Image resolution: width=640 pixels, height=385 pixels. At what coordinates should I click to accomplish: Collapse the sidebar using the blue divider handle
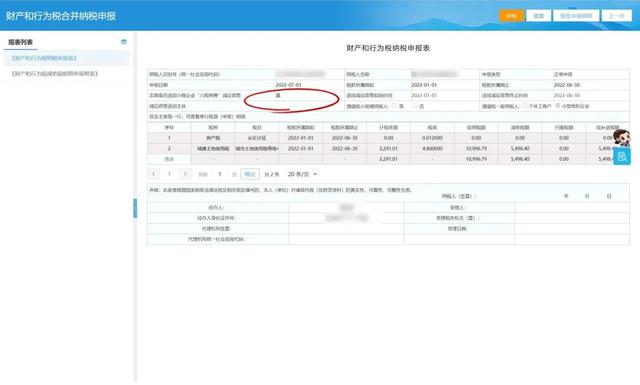[x=135, y=208]
